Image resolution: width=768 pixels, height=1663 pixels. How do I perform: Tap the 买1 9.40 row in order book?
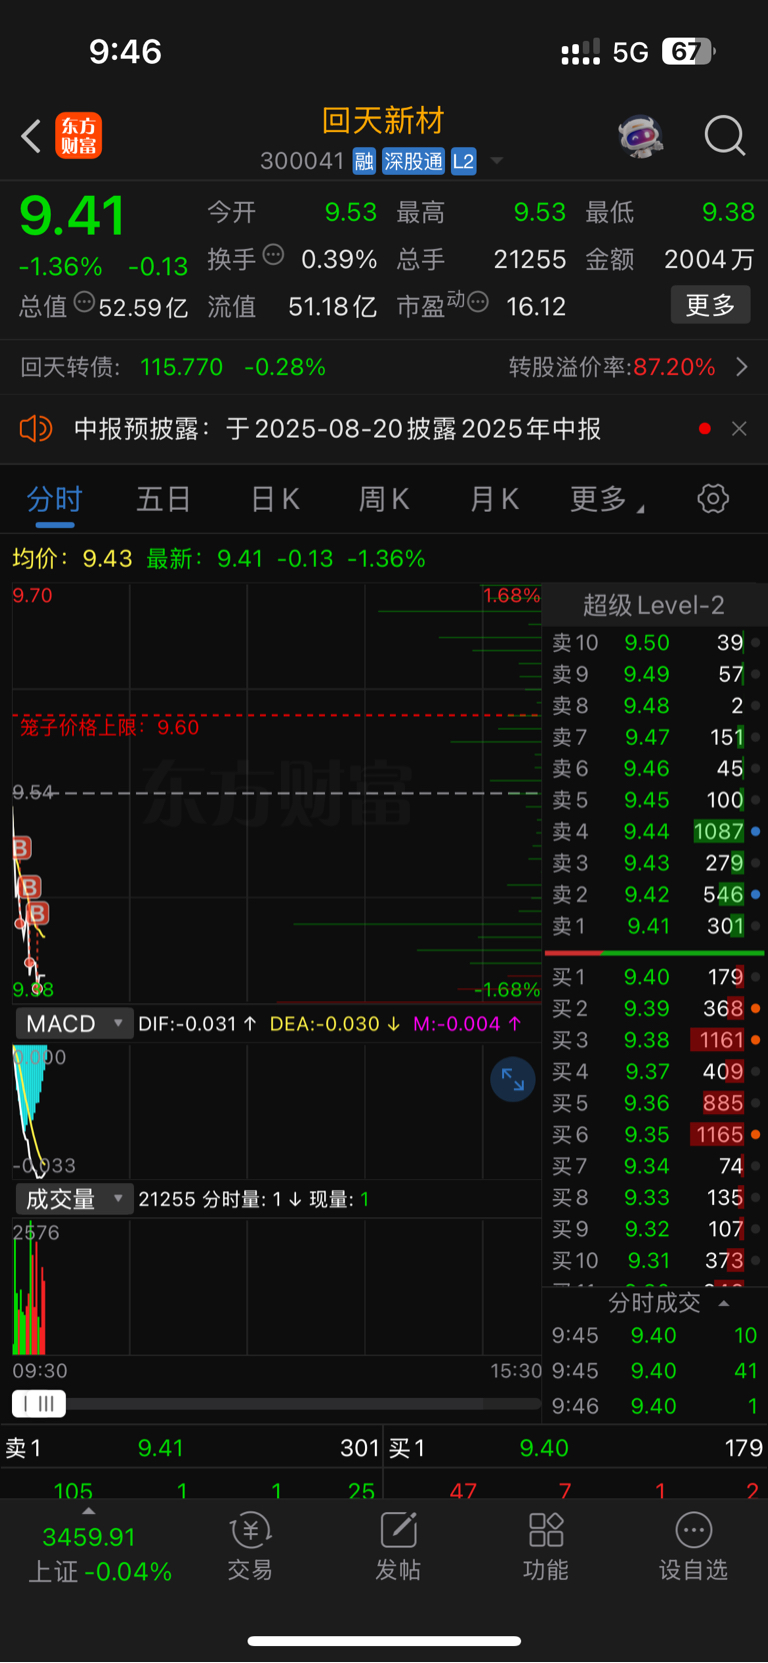(x=656, y=977)
